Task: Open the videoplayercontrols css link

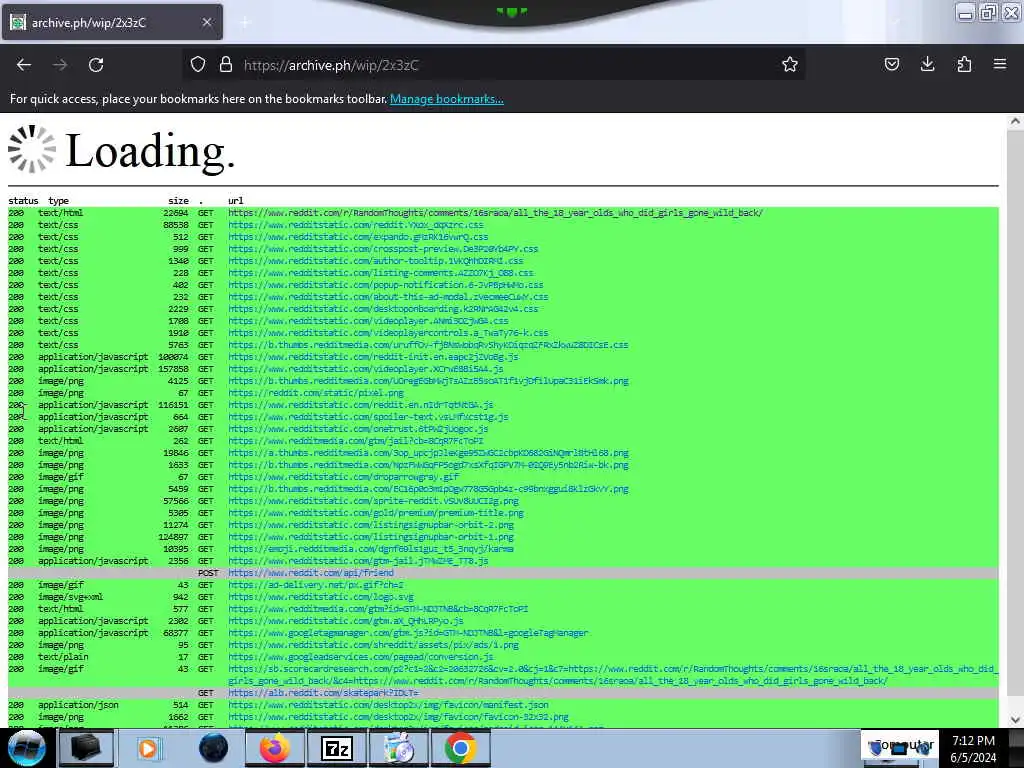Action: pyautogui.click(x=388, y=333)
